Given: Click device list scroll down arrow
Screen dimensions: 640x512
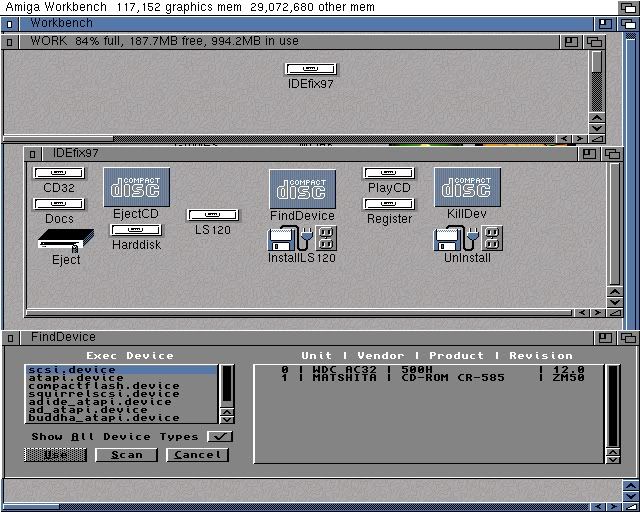Looking at the screenshot, I should point(227,420).
